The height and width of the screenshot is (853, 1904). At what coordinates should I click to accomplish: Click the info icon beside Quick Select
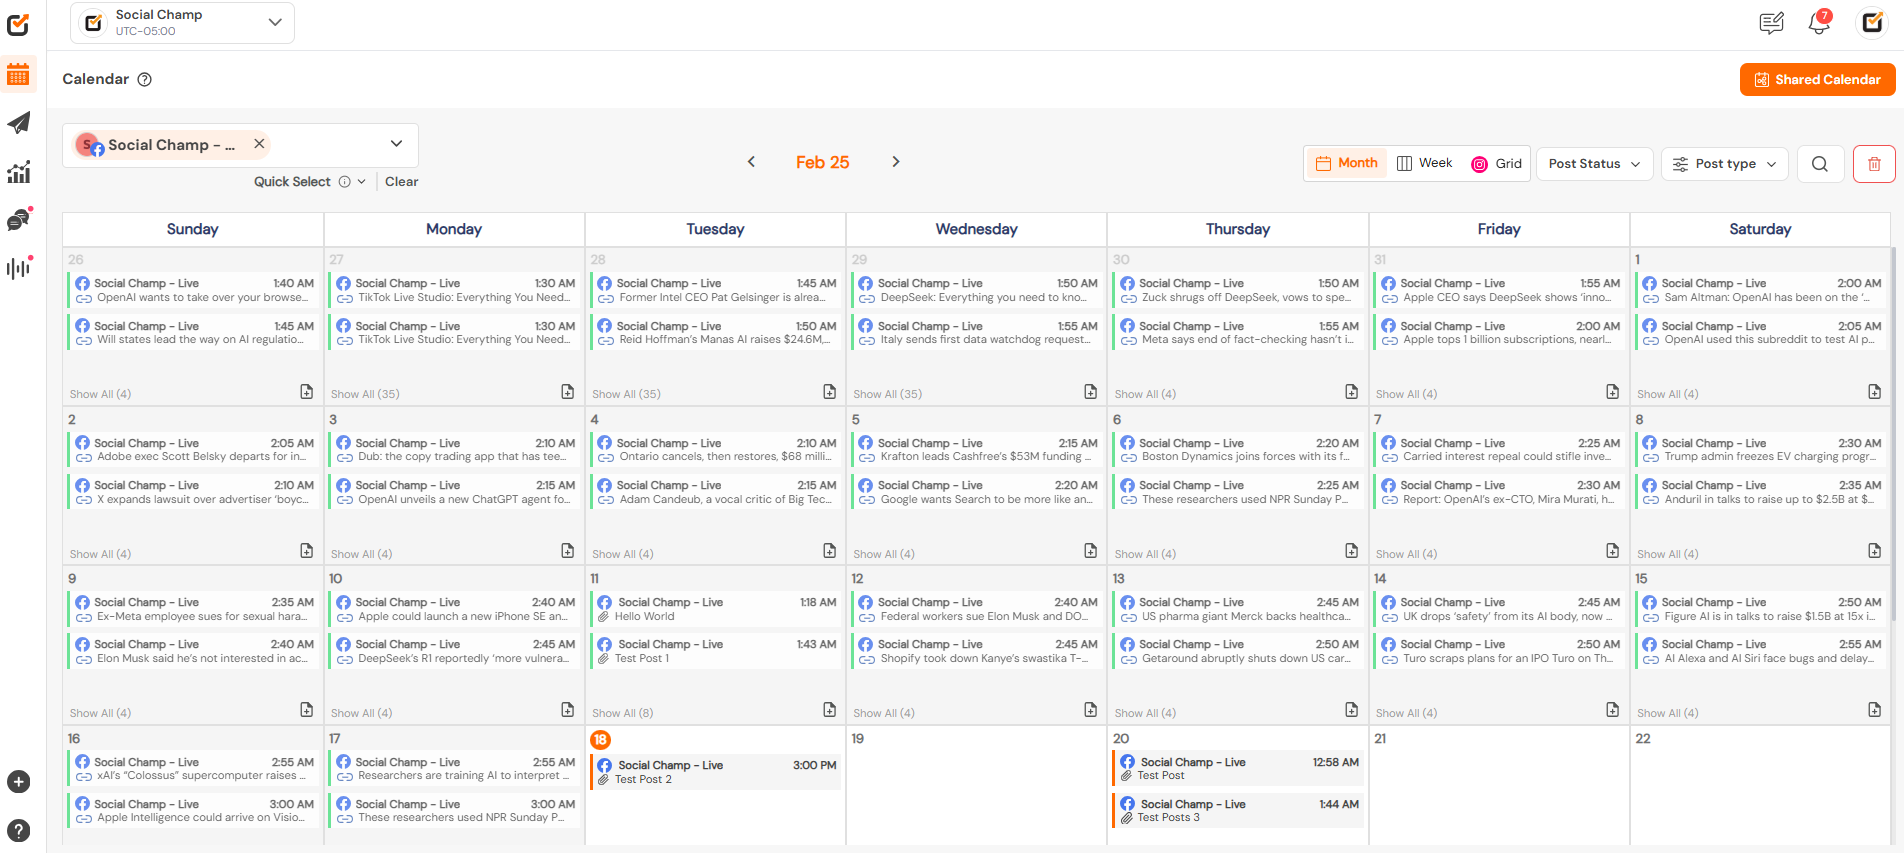pos(344,182)
